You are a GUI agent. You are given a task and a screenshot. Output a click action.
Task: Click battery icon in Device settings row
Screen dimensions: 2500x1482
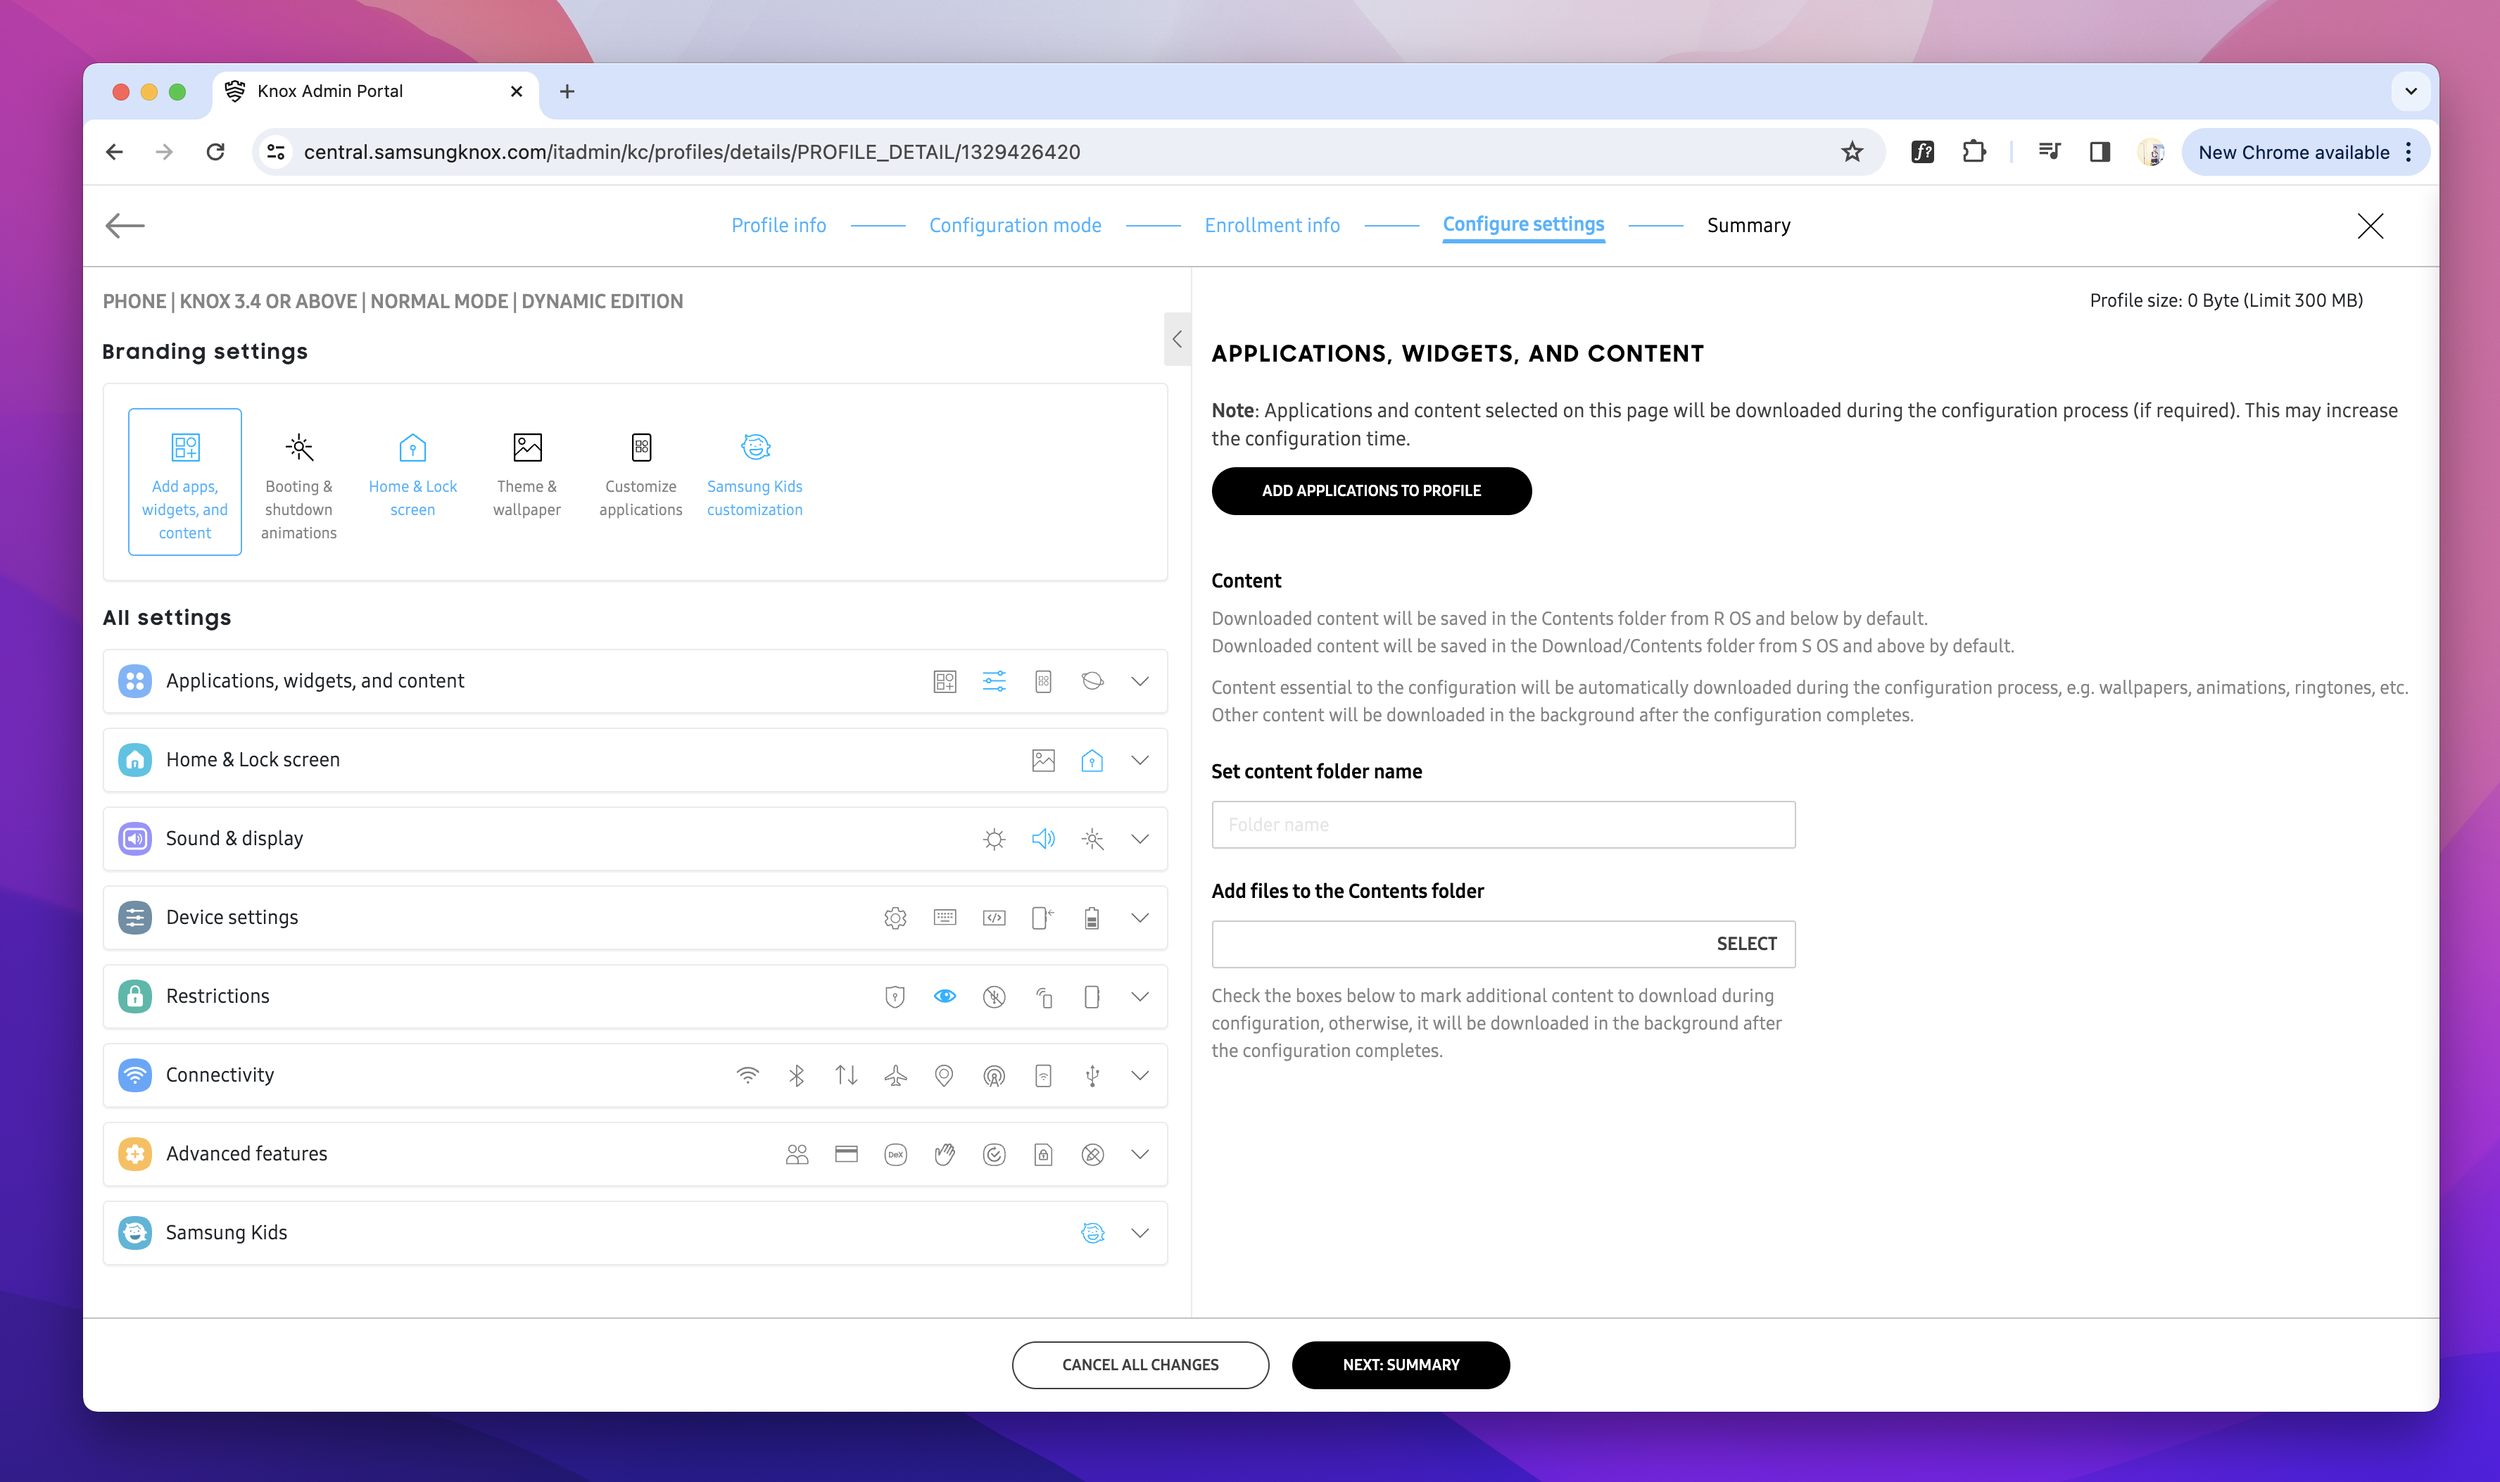(1092, 918)
